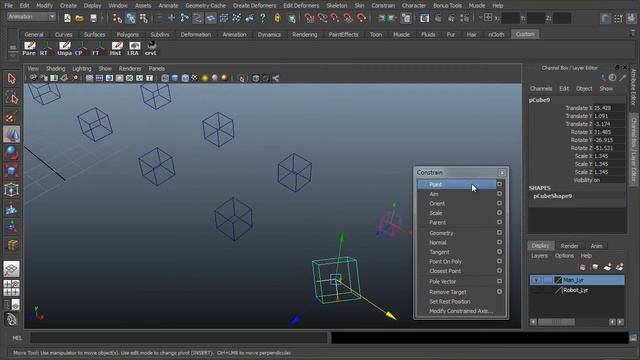Click the new scene icon
Image resolution: width=640 pixels, height=360 pixels.
[x=67, y=18]
